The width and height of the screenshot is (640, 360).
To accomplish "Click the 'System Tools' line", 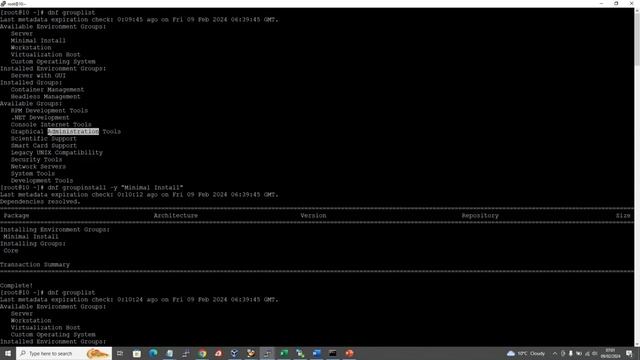I will tap(33, 173).
